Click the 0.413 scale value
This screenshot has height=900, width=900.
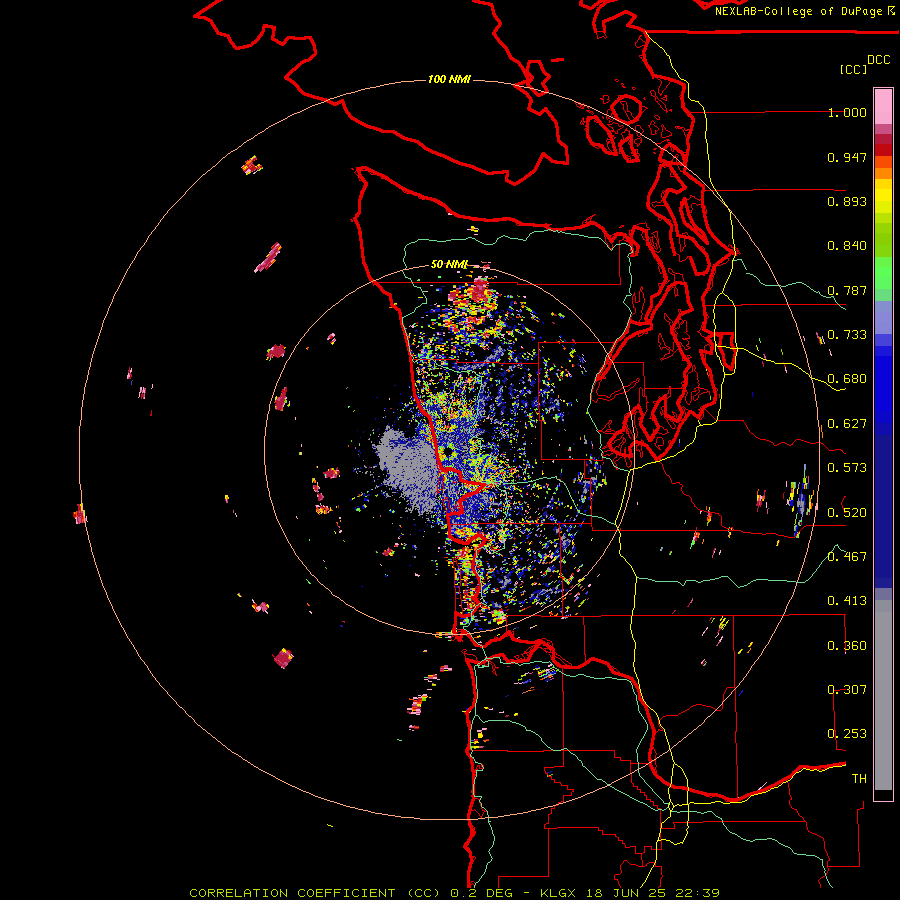click(x=847, y=601)
